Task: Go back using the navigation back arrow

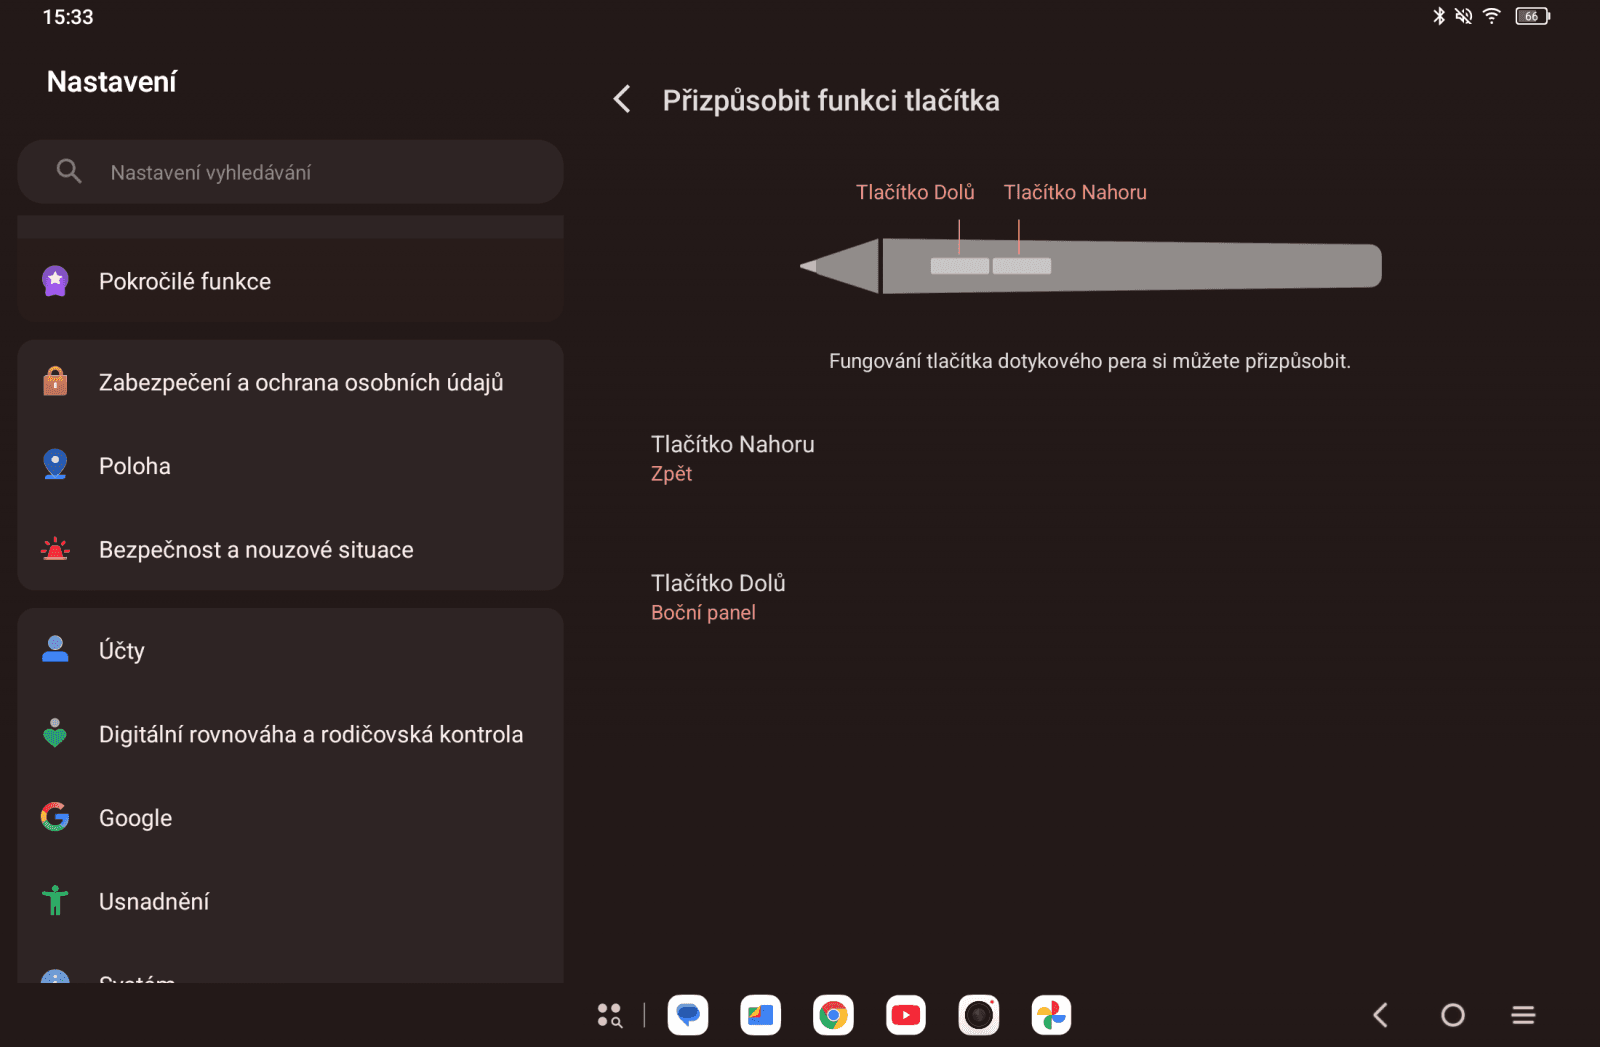Action: click(x=1380, y=1014)
